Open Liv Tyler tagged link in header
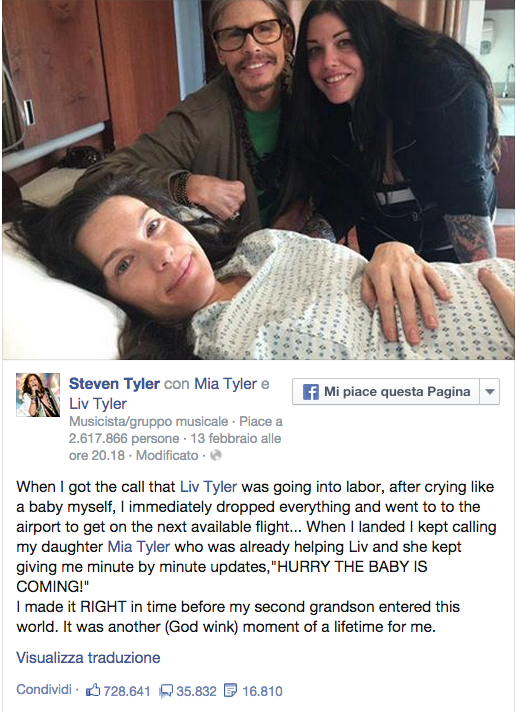This screenshot has height=712, width=516. coord(98,404)
